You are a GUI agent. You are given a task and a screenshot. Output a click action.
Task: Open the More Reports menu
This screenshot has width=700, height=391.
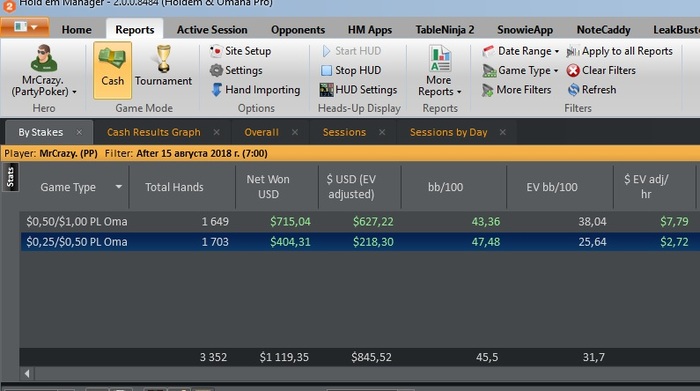(x=440, y=71)
